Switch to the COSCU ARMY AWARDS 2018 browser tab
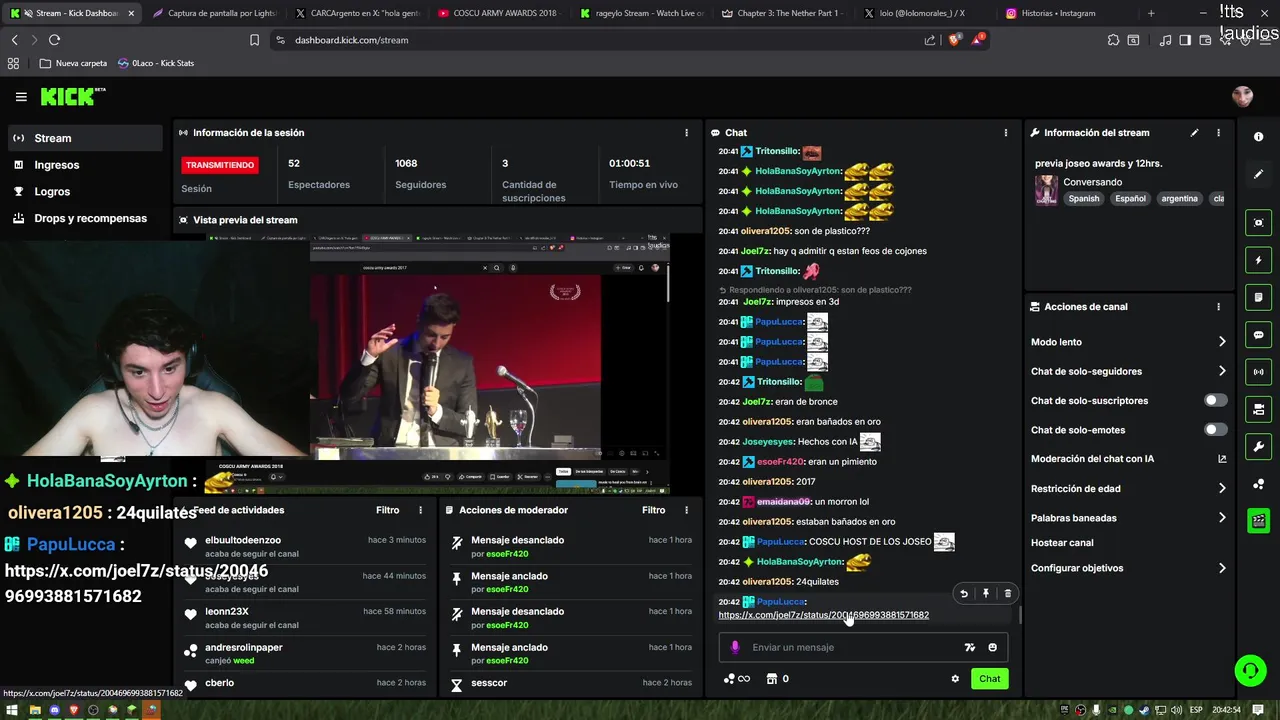The width and height of the screenshot is (1280, 720). 497,13
